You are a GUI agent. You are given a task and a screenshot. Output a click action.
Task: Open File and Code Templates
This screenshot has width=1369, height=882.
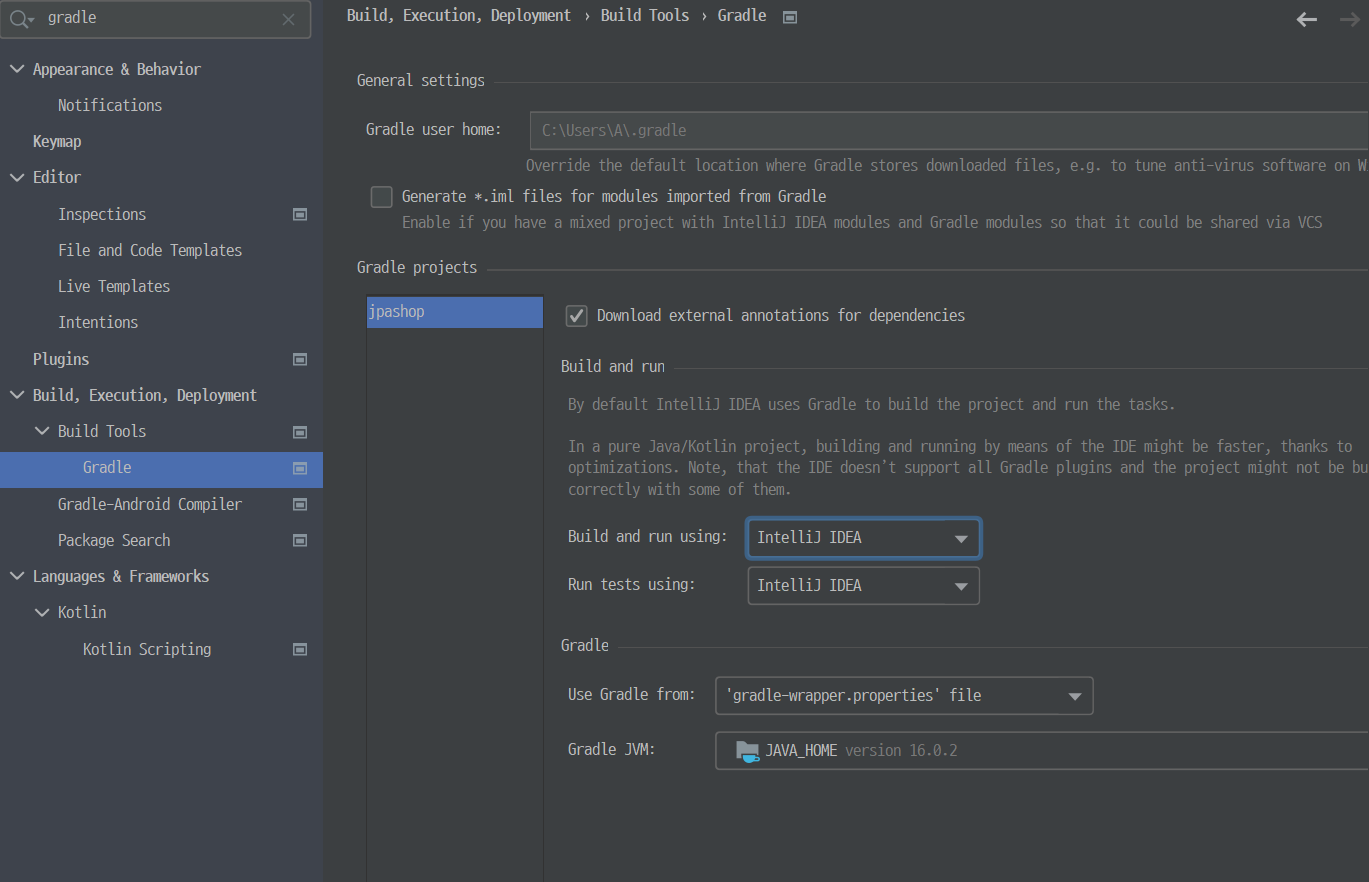click(x=150, y=250)
